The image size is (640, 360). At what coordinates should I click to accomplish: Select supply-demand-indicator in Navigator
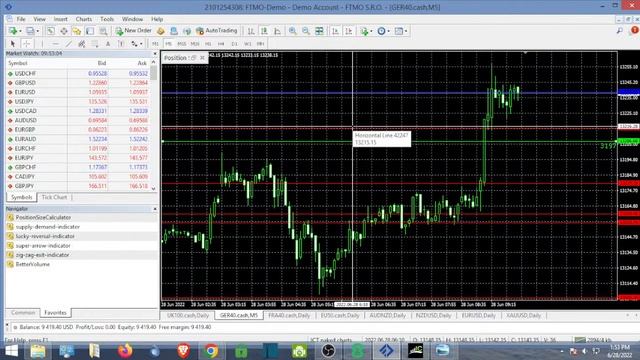(48, 227)
